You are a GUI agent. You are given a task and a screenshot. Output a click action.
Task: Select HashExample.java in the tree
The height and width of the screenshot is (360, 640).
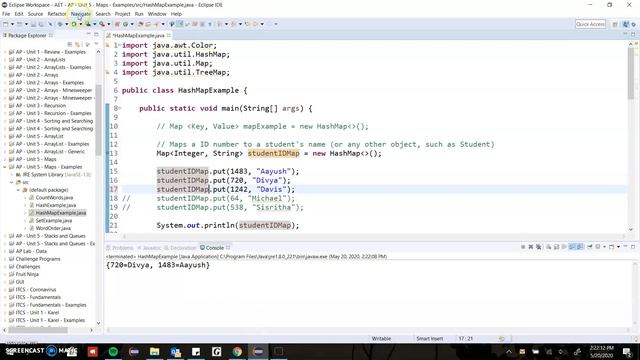coord(56,205)
